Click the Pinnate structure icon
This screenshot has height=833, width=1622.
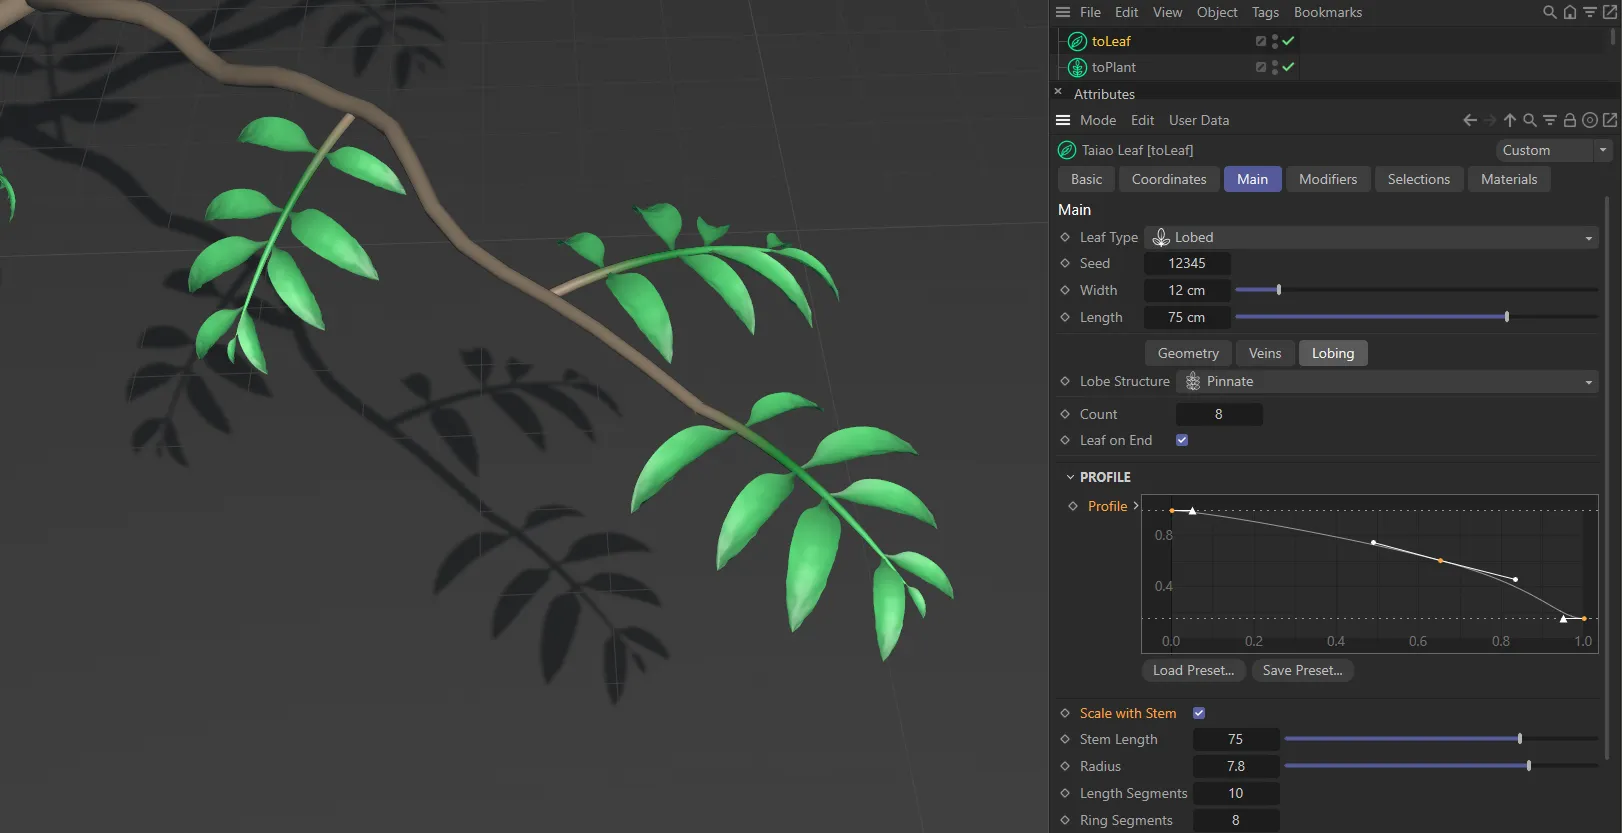pos(1193,381)
